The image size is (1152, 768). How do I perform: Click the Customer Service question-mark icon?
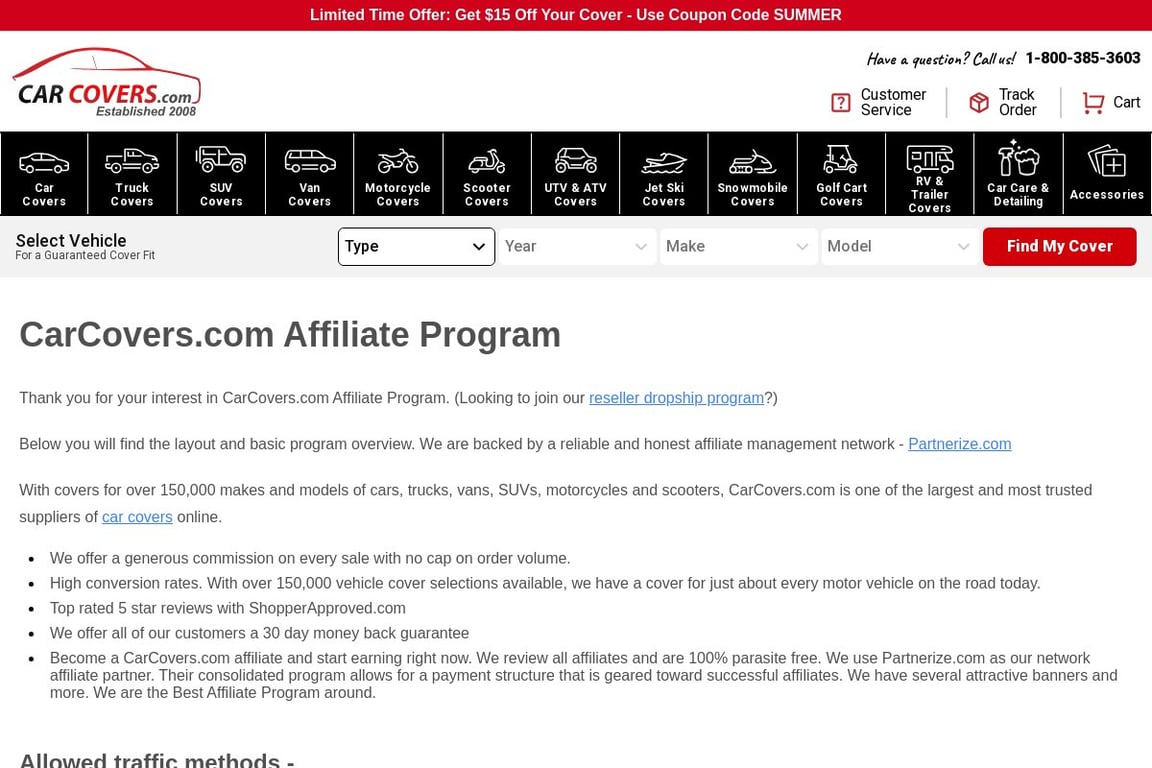840,103
